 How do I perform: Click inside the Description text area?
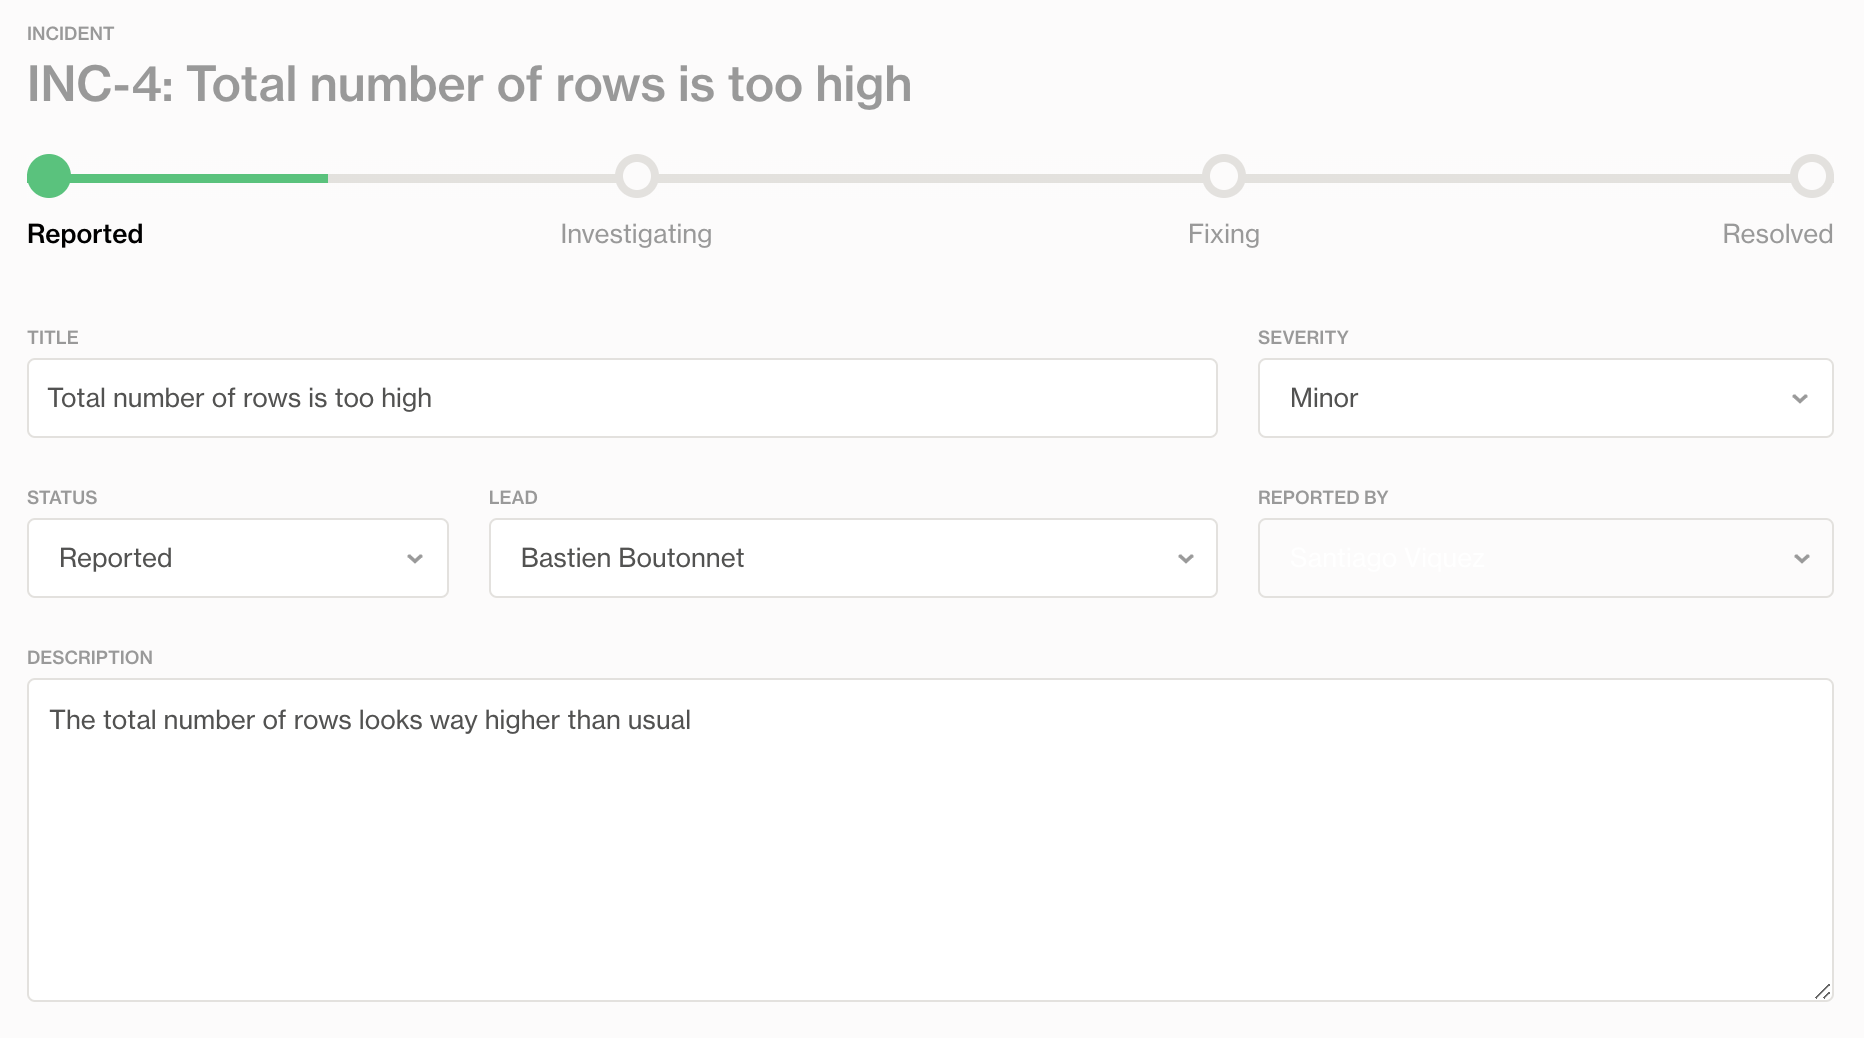click(x=930, y=840)
